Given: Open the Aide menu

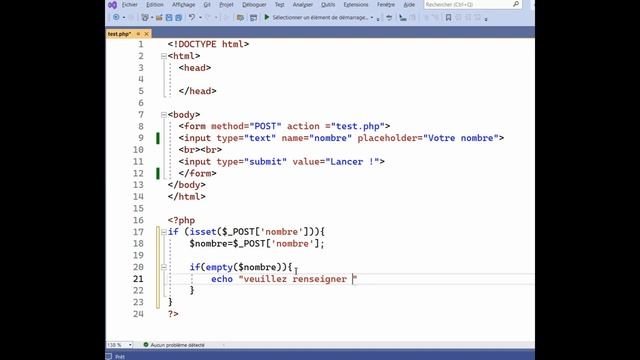Looking at the screenshot, I should click(x=409, y=5).
